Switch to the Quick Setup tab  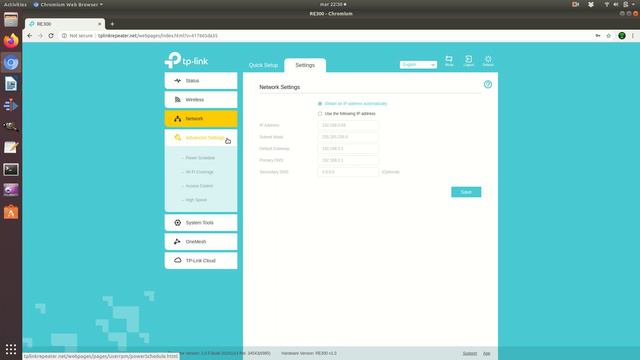263,65
